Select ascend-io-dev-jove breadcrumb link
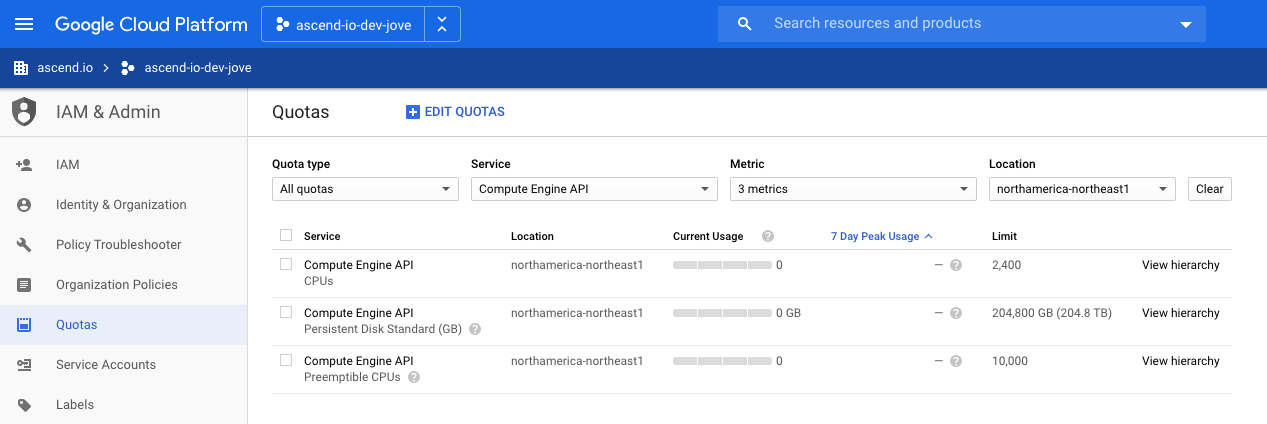Screen dimensions: 1267x424 point(198,68)
